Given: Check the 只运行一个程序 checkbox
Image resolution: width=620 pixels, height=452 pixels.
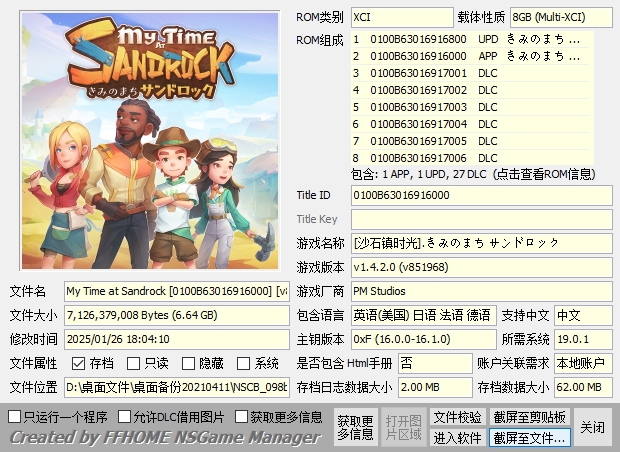Looking at the screenshot, I should (x=15, y=416).
